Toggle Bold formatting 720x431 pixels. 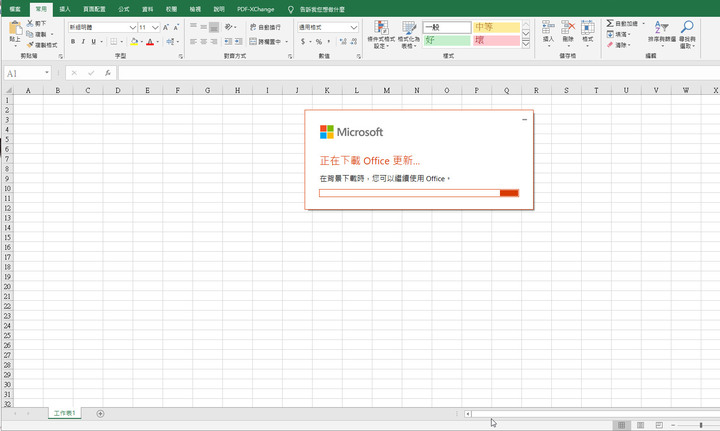[73, 41]
